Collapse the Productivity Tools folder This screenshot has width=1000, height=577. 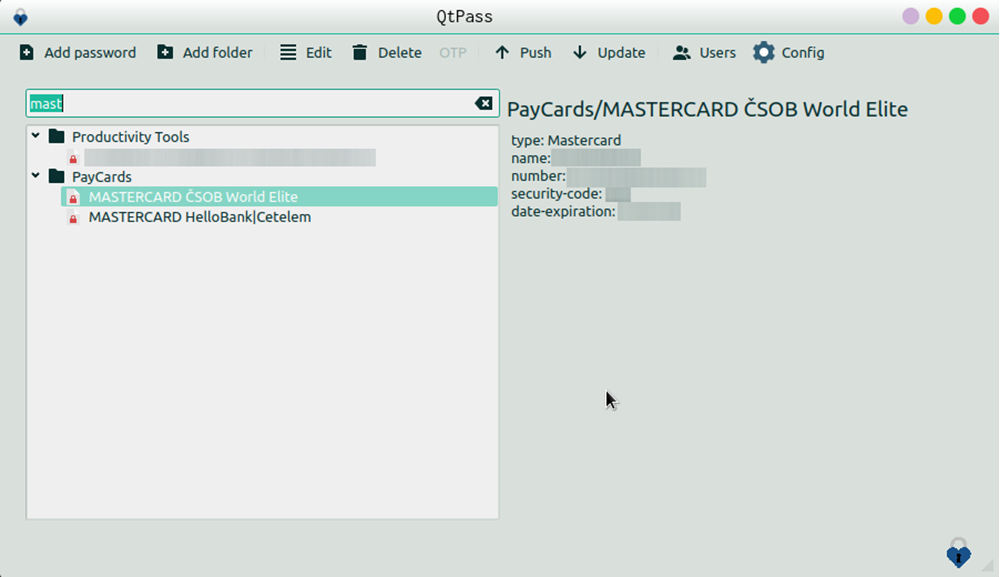pos(36,136)
